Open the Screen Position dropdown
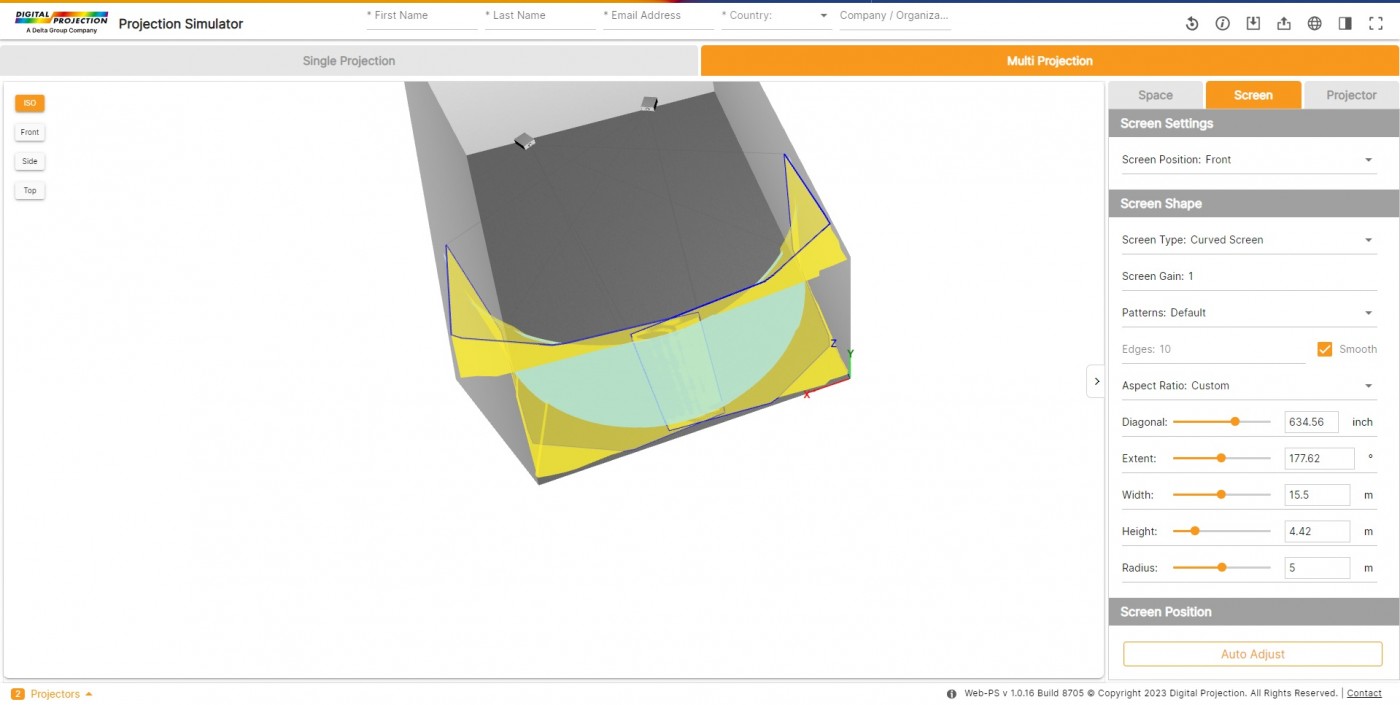The image size is (1400, 705). click(1249, 160)
